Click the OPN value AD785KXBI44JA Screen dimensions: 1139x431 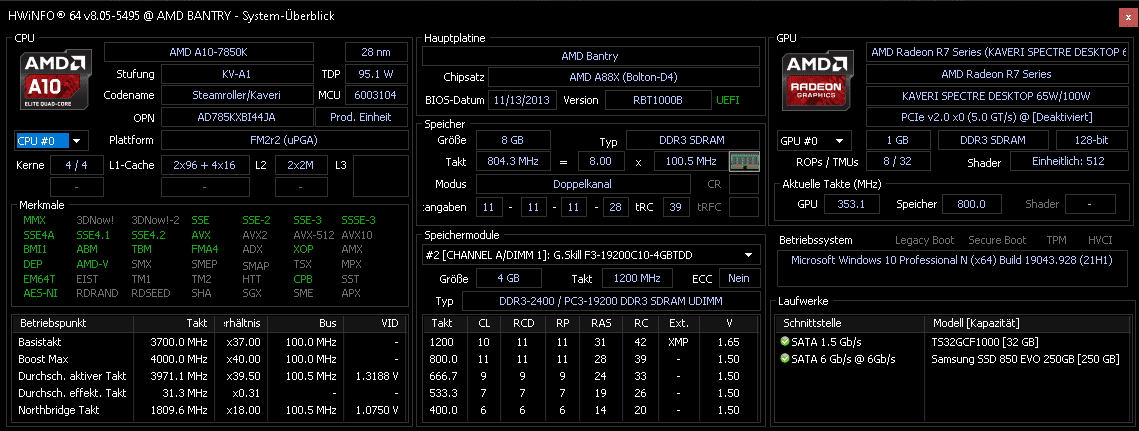click(x=237, y=117)
